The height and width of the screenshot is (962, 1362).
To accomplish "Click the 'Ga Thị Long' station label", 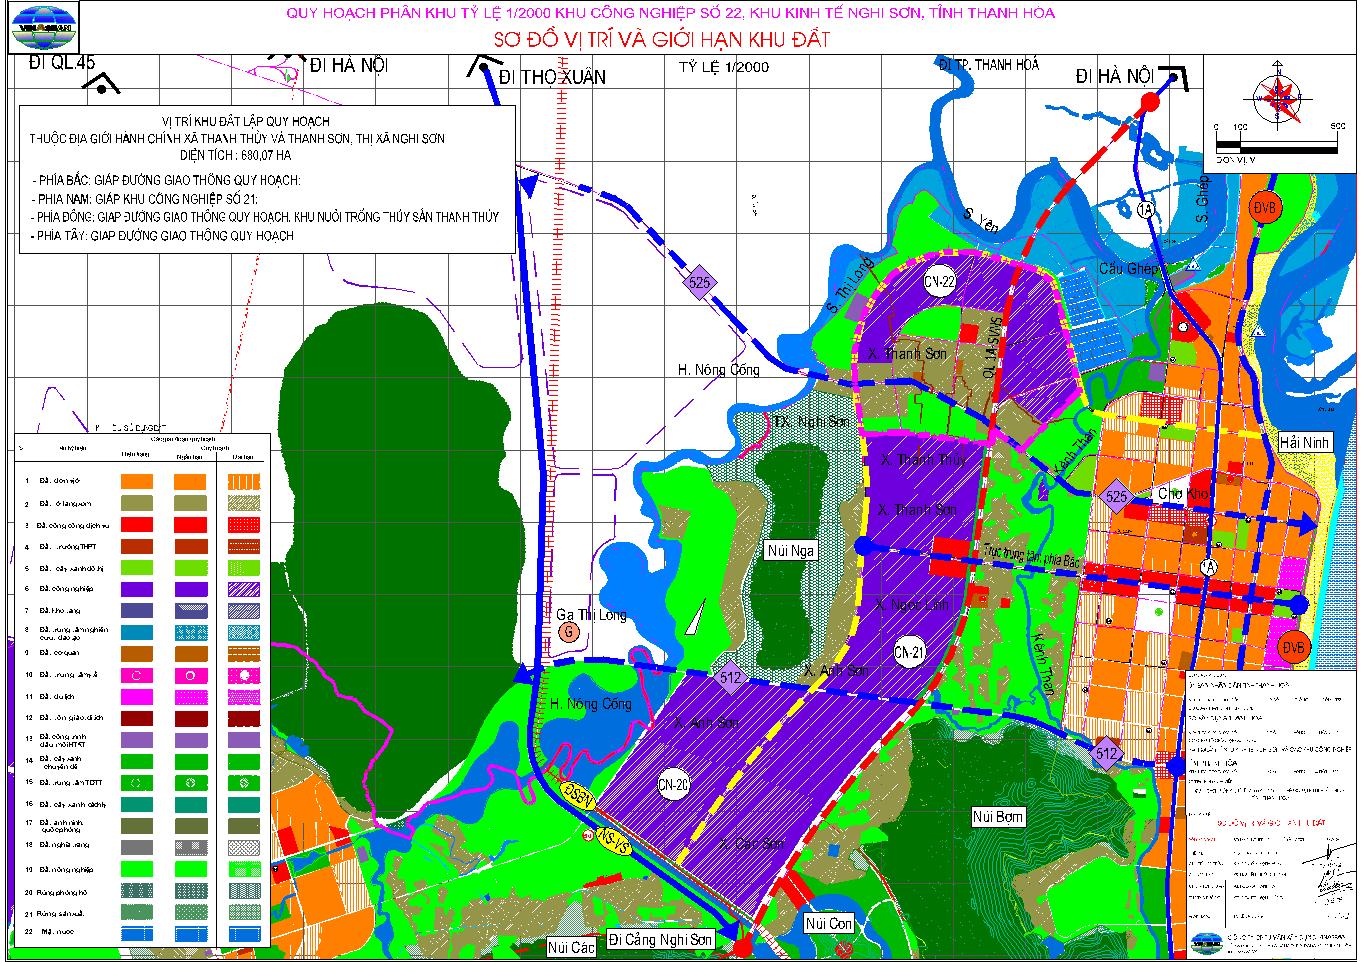I will (x=591, y=614).
